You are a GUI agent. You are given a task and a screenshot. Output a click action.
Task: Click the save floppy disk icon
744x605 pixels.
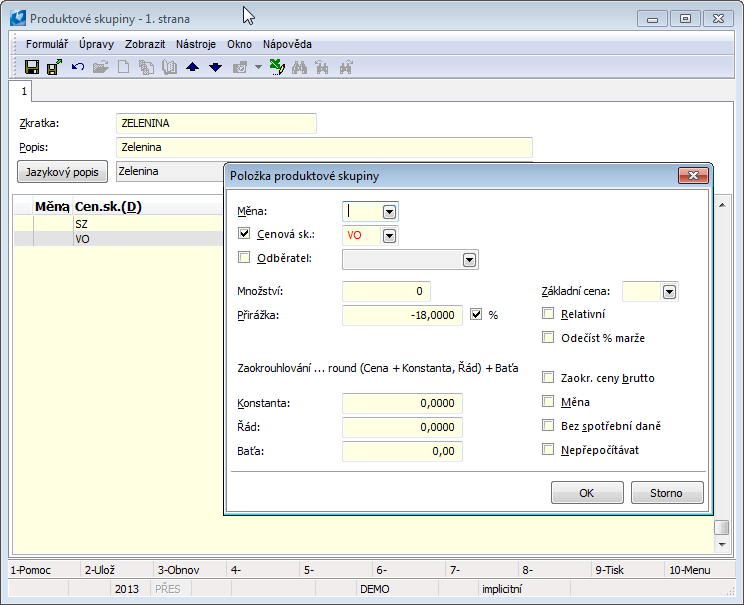[x=32, y=67]
